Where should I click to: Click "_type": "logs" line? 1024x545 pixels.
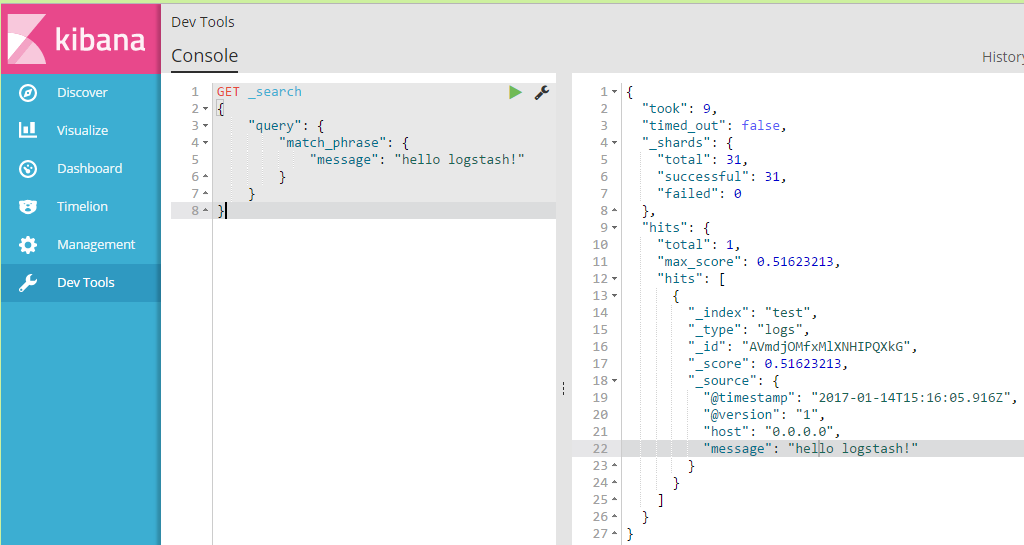pos(748,330)
